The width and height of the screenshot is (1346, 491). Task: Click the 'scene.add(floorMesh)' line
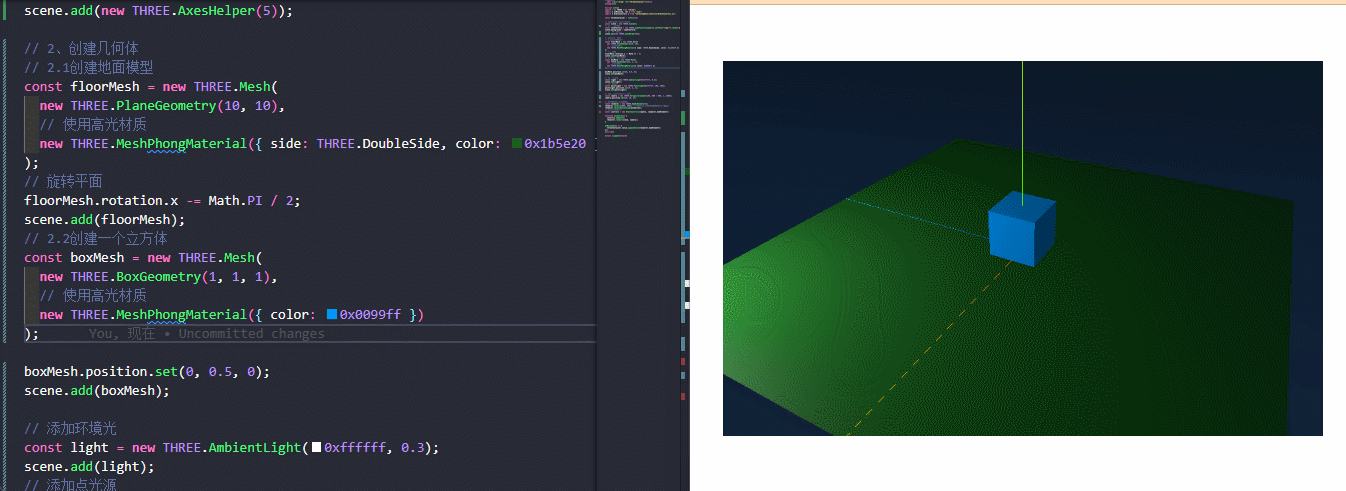[x=105, y=220]
